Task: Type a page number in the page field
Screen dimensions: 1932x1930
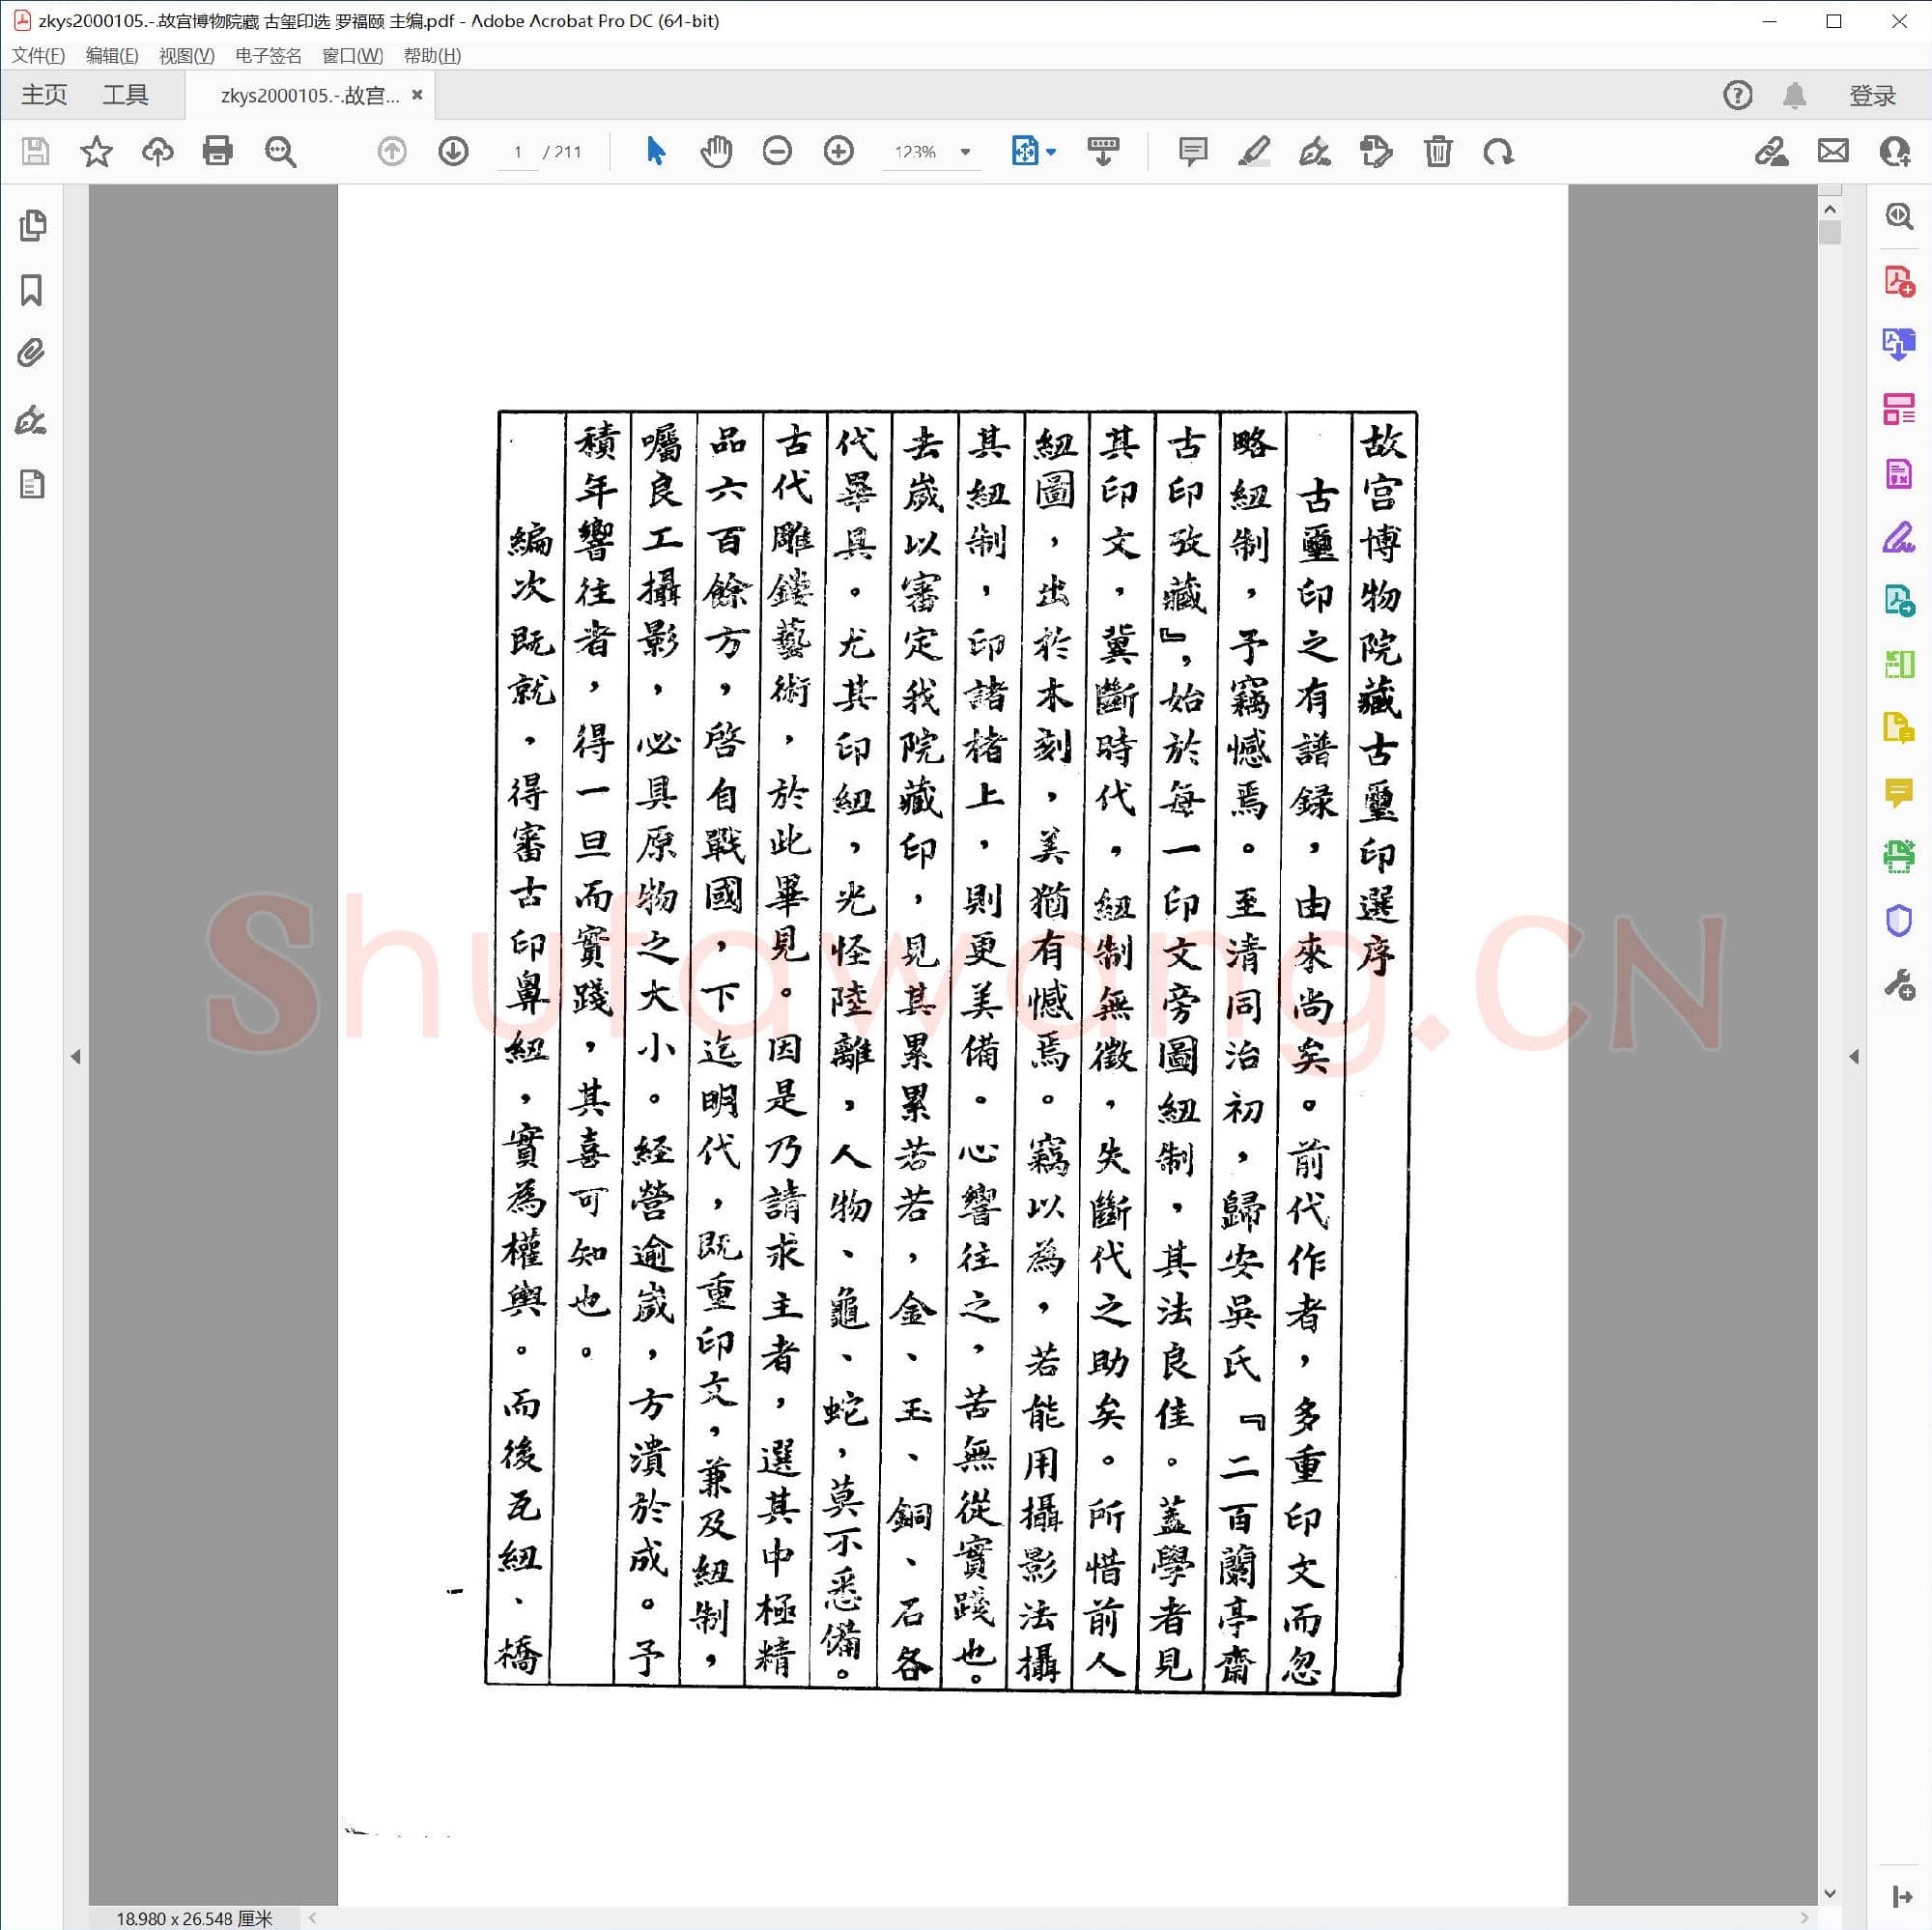Action: (x=517, y=152)
